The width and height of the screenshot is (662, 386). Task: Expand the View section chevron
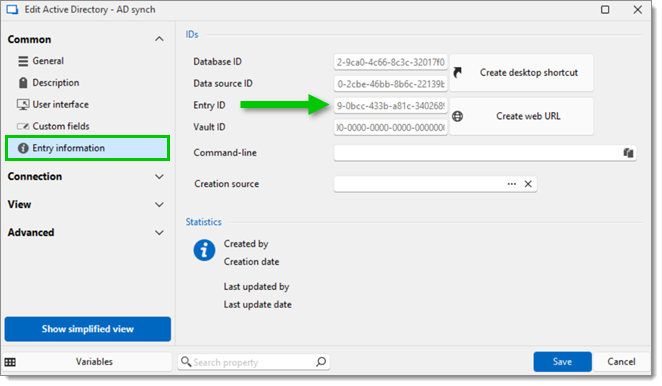(159, 205)
